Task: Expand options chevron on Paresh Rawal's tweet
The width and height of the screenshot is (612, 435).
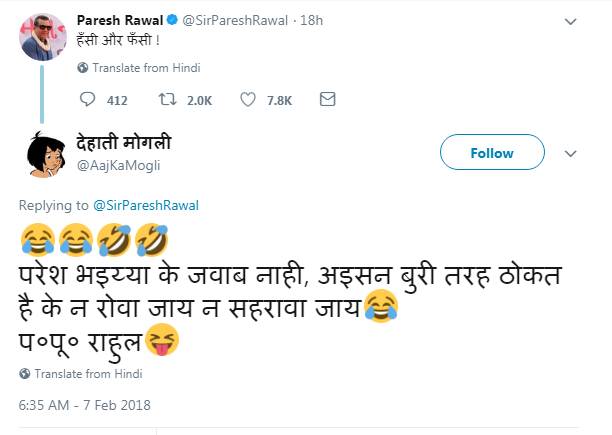Action: pos(571,22)
